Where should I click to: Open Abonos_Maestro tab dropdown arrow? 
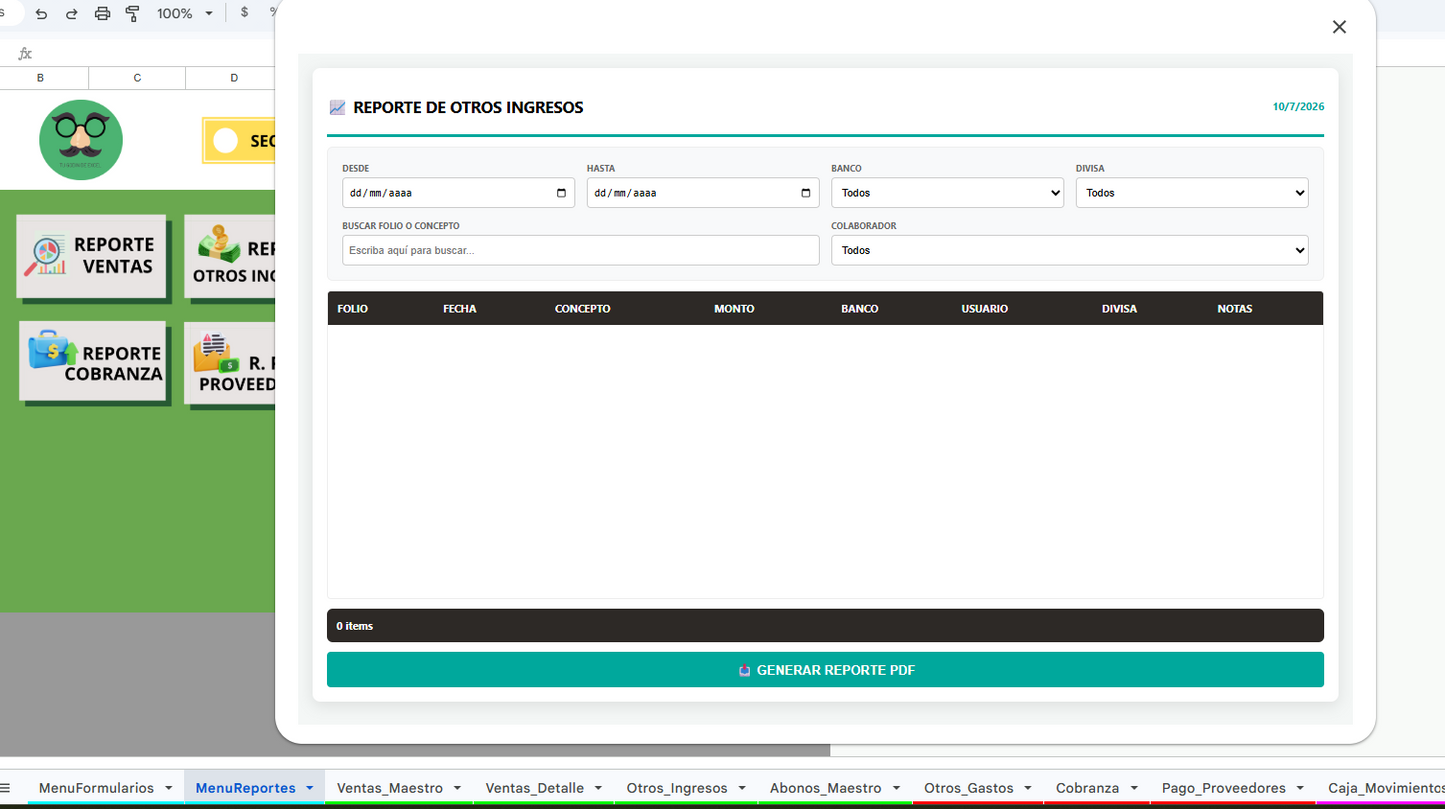coord(896,788)
